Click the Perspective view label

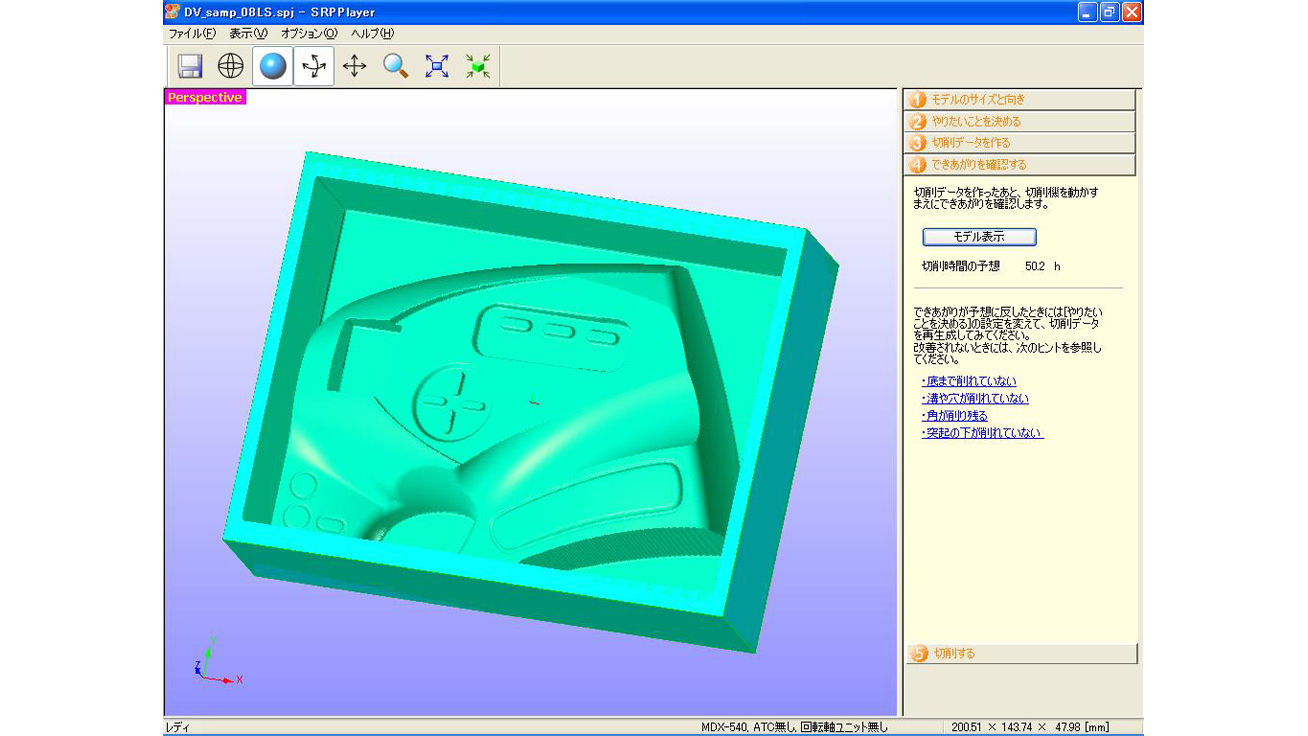(x=205, y=98)
